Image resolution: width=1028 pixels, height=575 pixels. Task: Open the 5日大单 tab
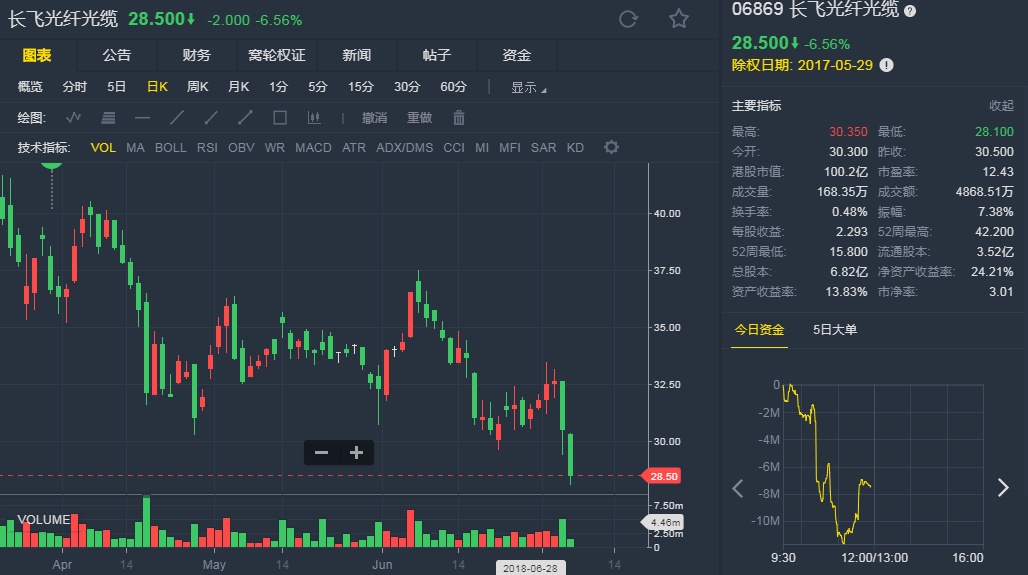[x=835, y=330]
